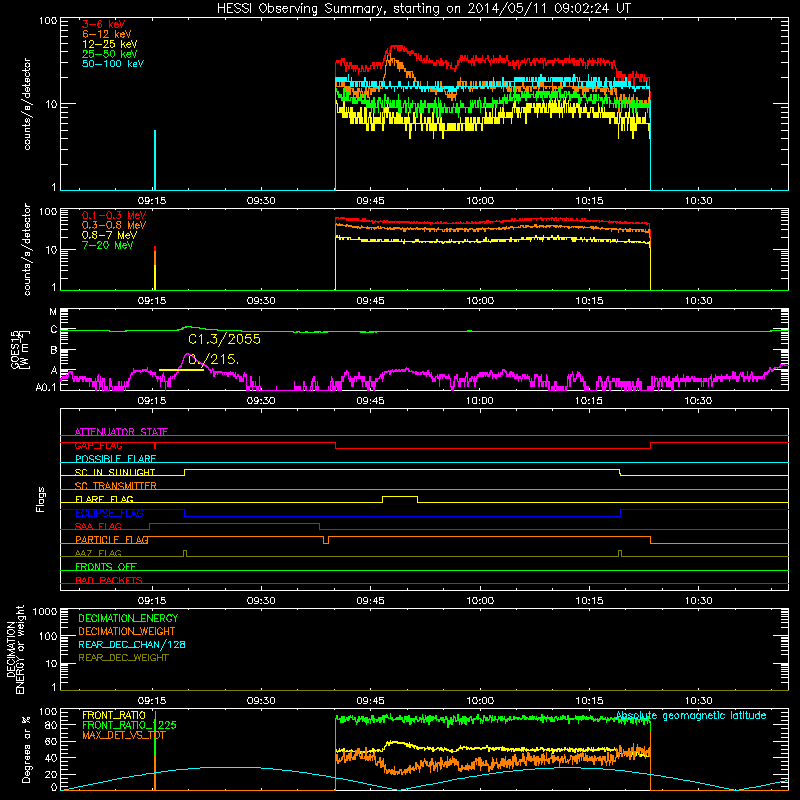Click the 0.3-0.8 MeV legend label

click(x=114, y=226)
